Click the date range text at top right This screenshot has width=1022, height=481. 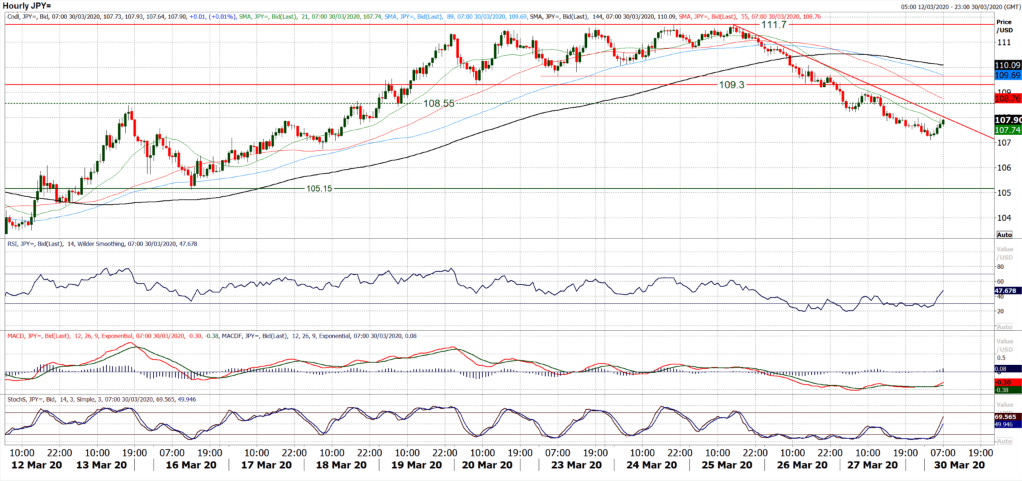(952, 6)
